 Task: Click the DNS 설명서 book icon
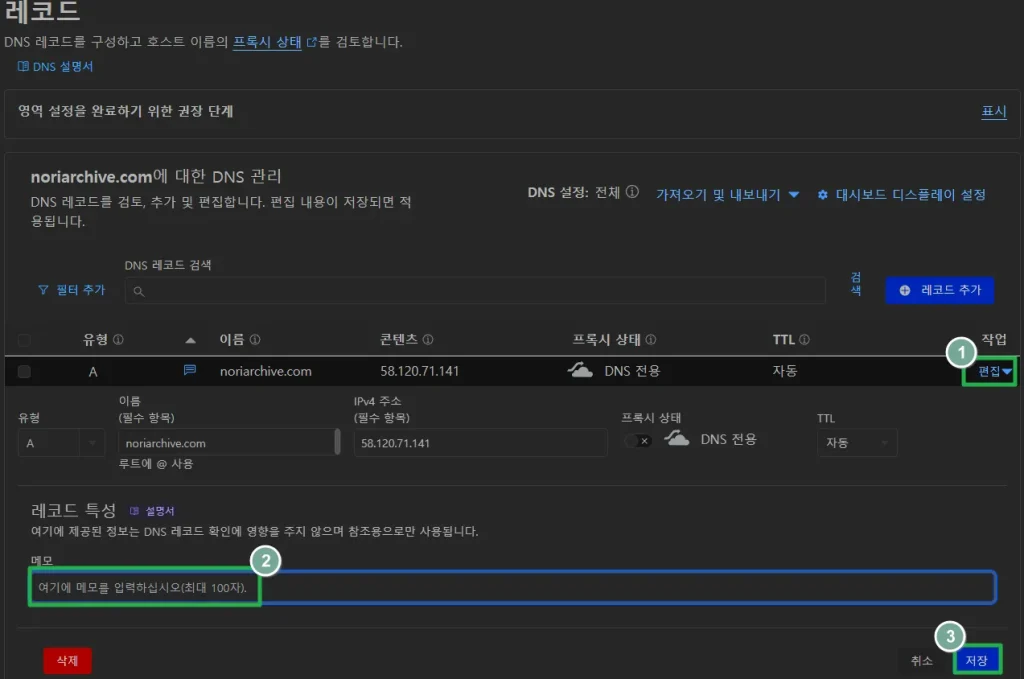[24, 66]
